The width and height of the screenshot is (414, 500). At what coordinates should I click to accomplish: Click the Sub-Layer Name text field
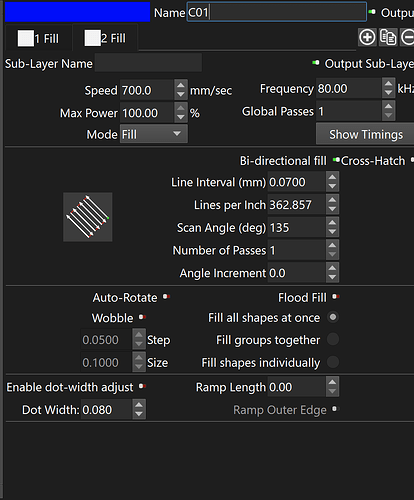pos(148,63)
